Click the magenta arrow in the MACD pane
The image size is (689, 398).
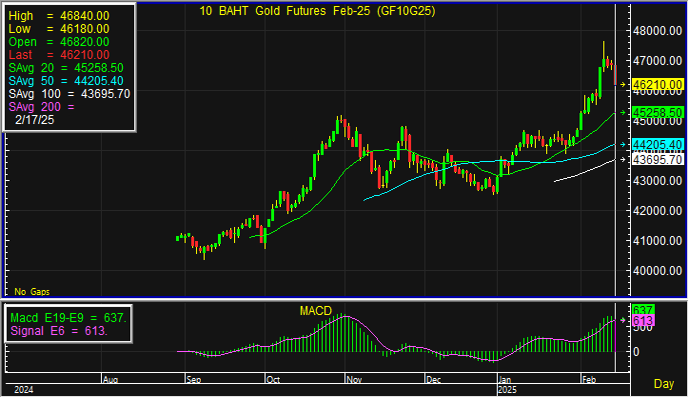tap(623, 320)
